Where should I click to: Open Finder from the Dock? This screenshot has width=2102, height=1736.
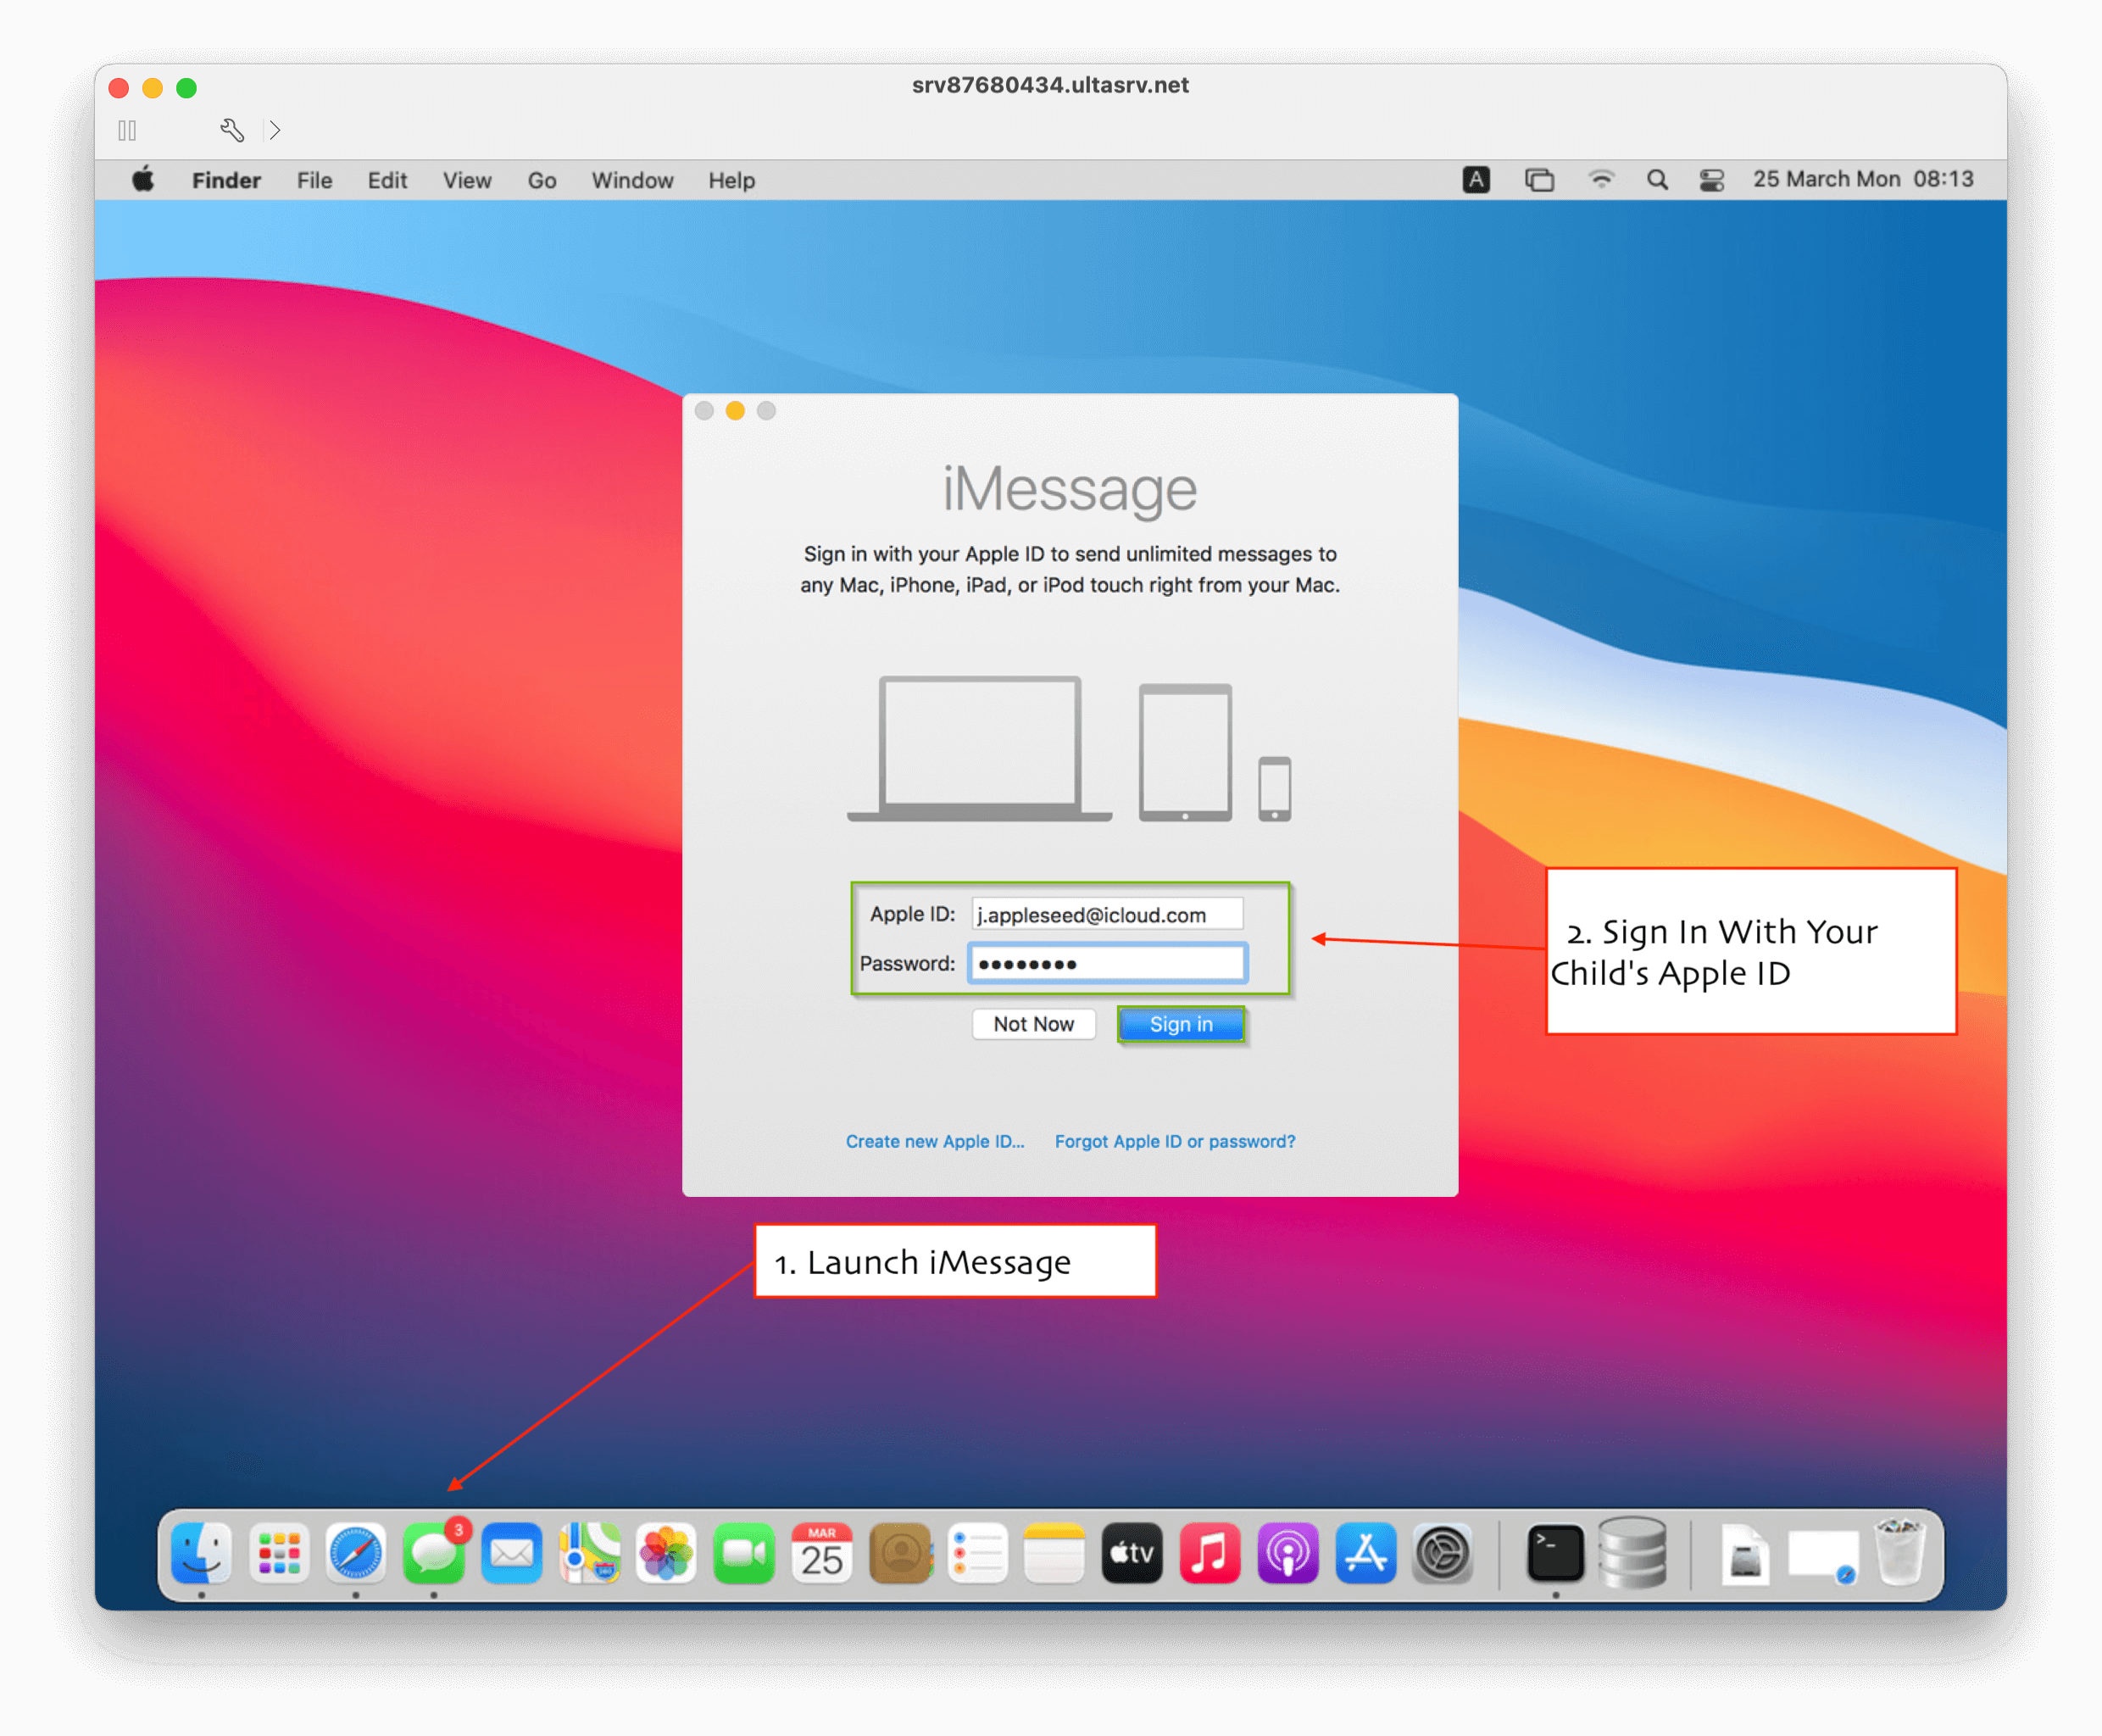click(201, 1553)
